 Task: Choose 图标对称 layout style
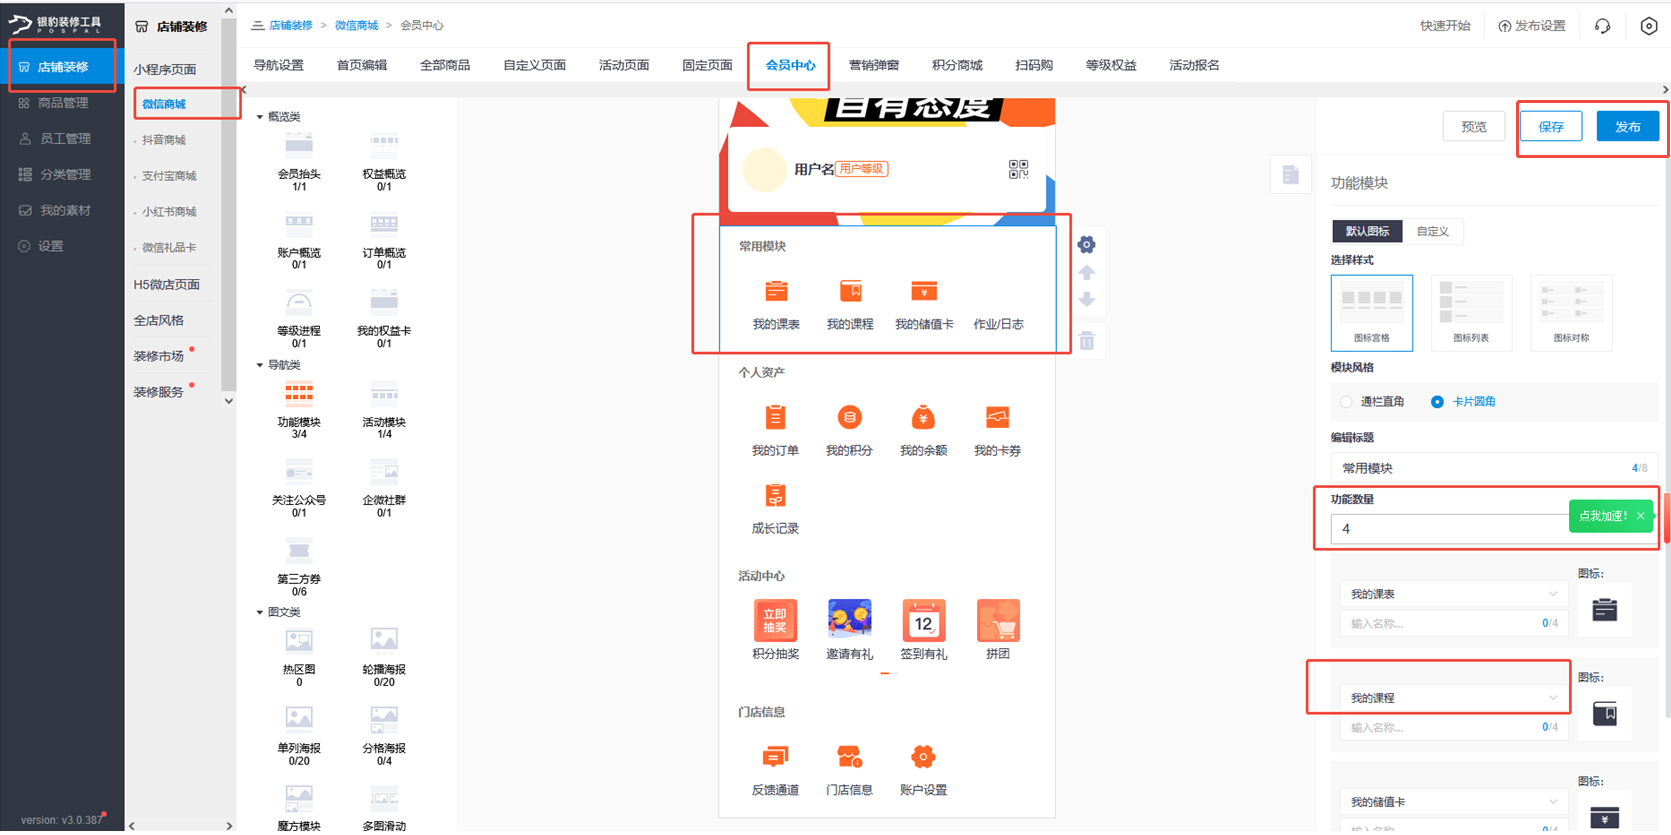[x=1571, y=312]
